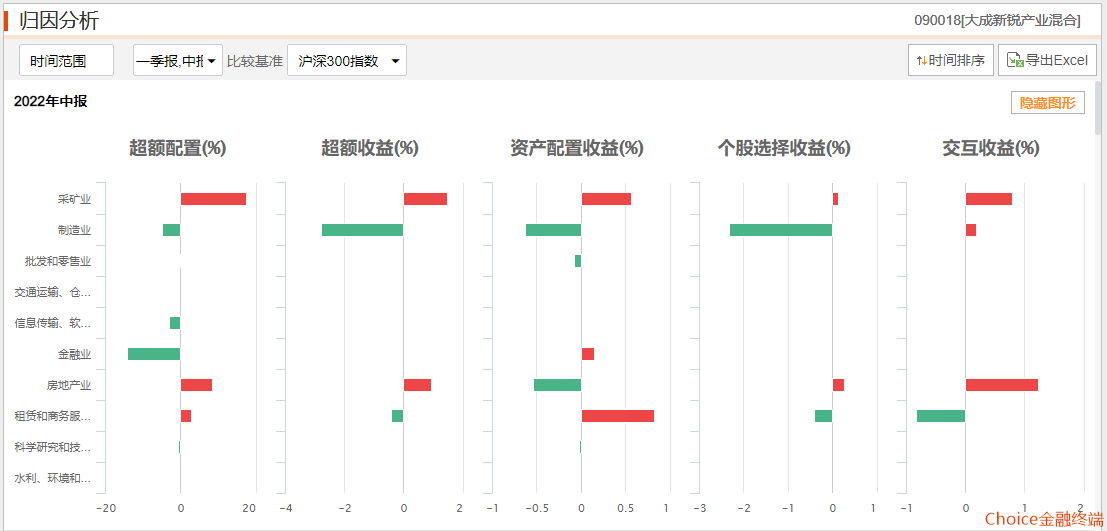This screenshot has height=531, width=1107.
Task: Click the green 金融业 bar in 超额配置 chart
Action: (x=154, y=354)
